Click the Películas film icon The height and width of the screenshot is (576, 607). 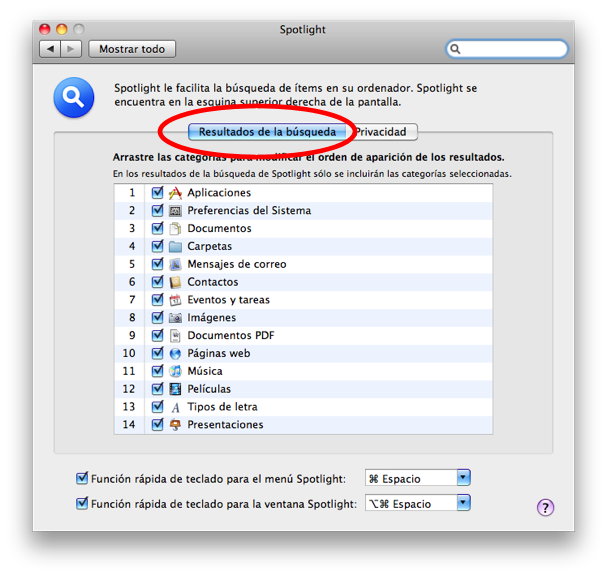(175, 389)
